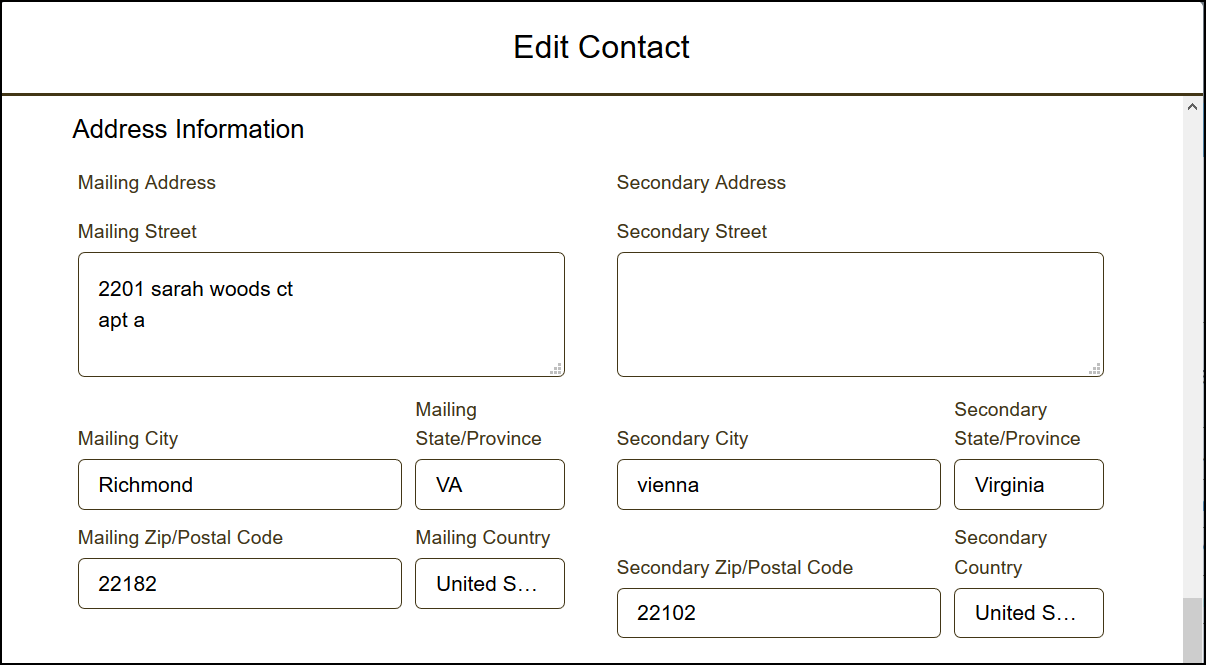This screenshot has width=1206, height=665.
Task: Click the Mailing Zip field showing 22182
Action: click(x=240, y=584)
